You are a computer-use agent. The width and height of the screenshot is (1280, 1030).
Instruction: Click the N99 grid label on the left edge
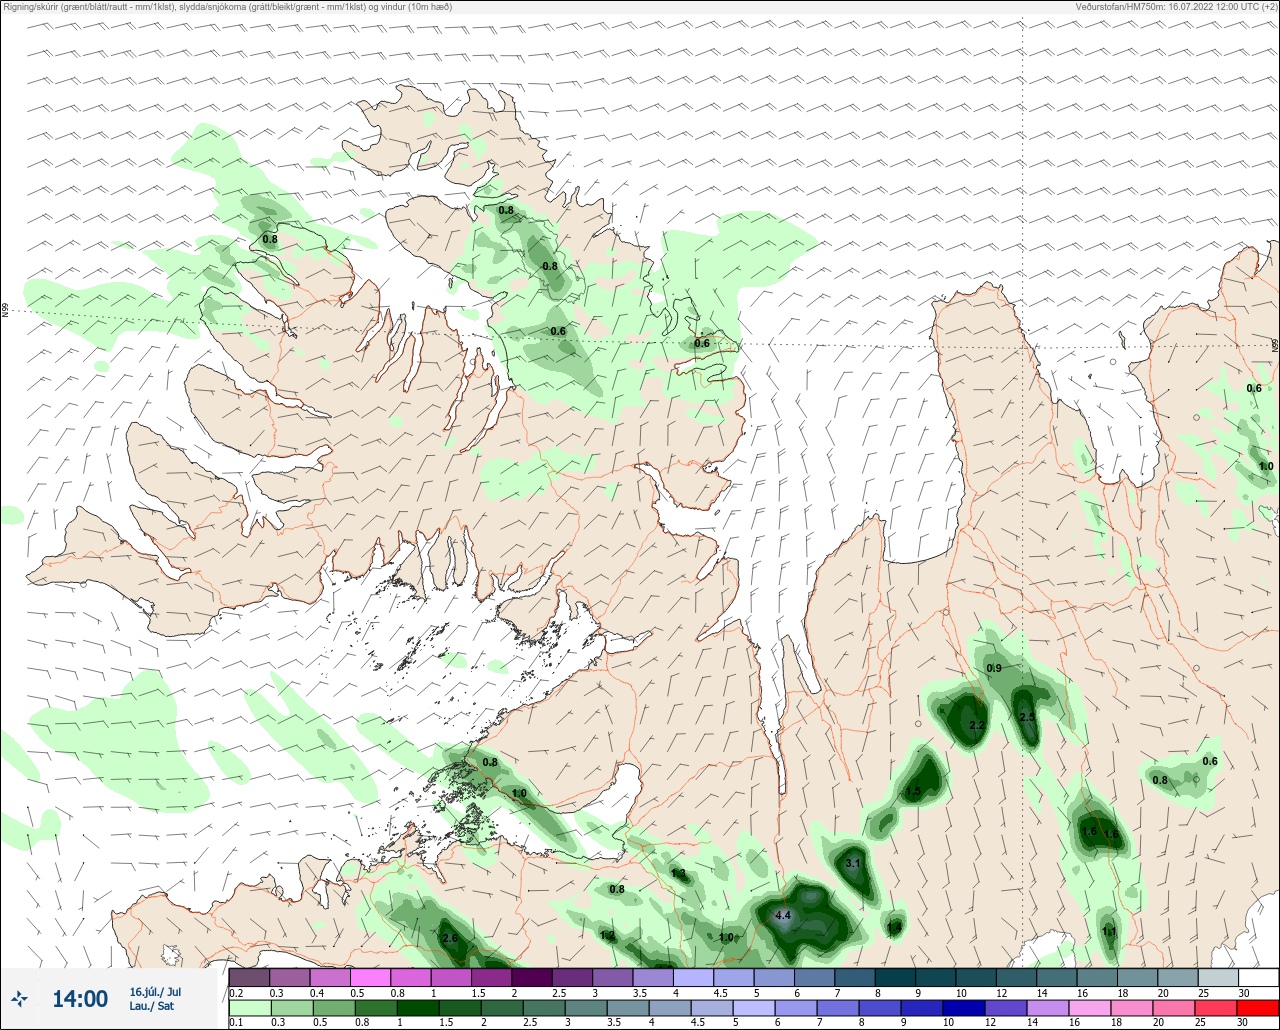pyautogui.click(x=5, y=311)
